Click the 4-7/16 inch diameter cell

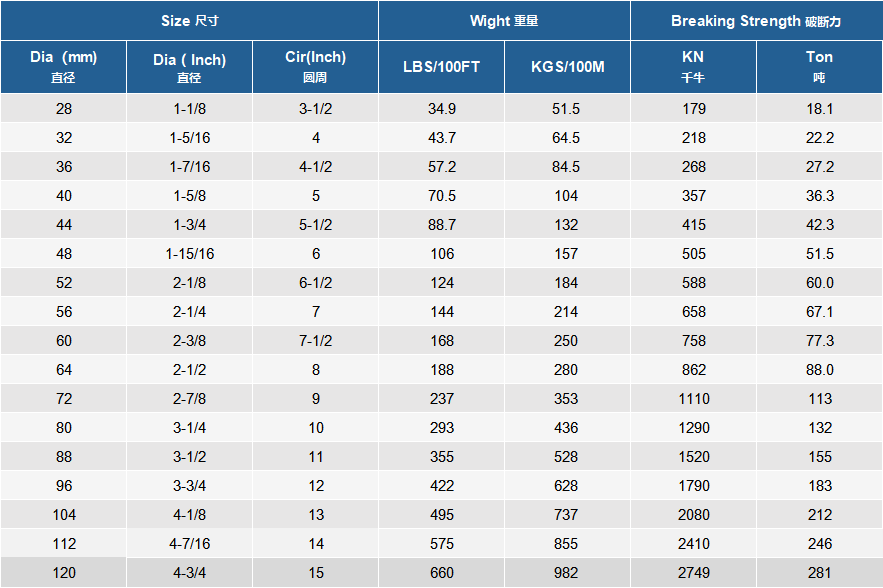(189, 544)
